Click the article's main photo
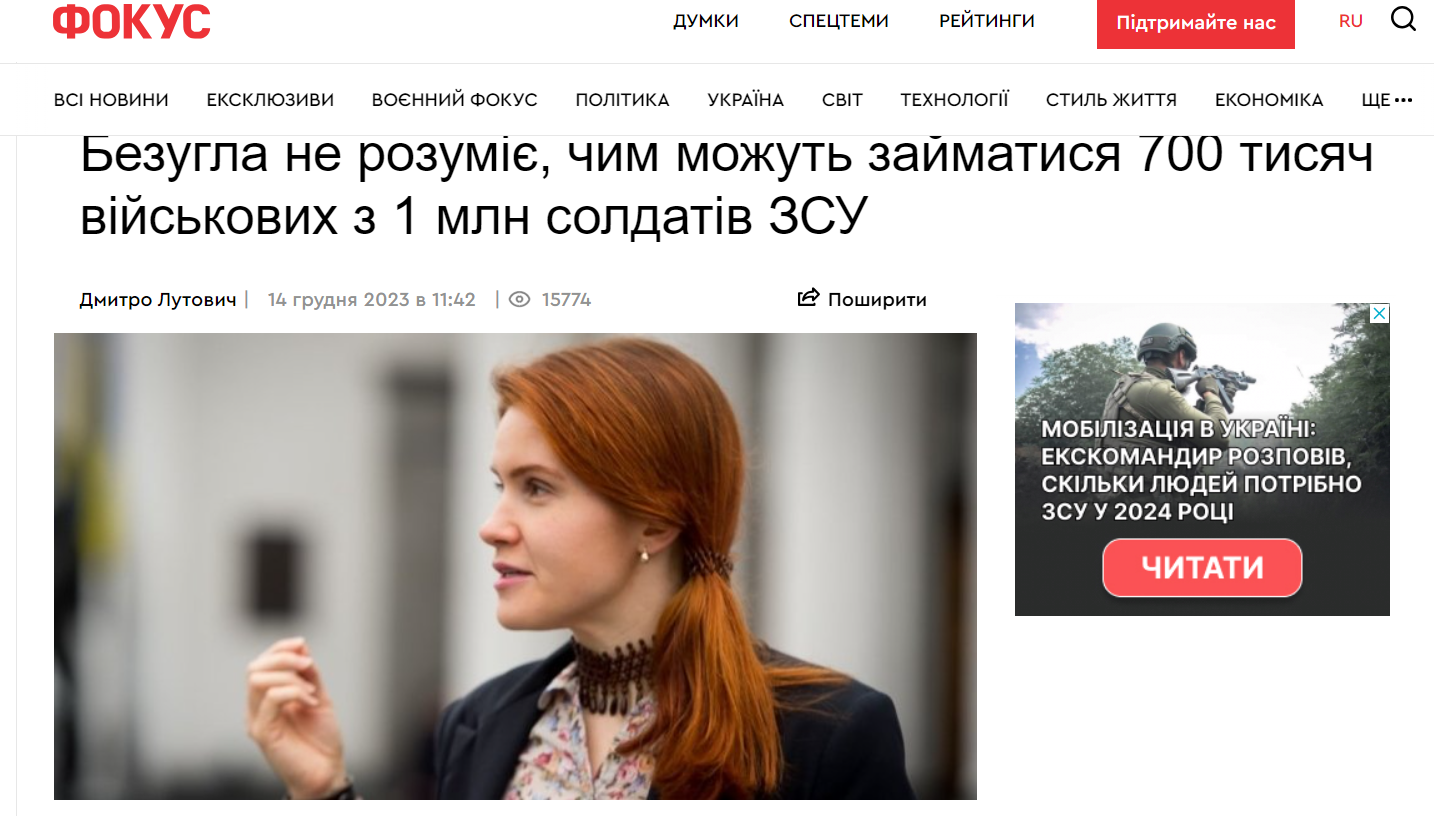 click(x=515, y=566)
